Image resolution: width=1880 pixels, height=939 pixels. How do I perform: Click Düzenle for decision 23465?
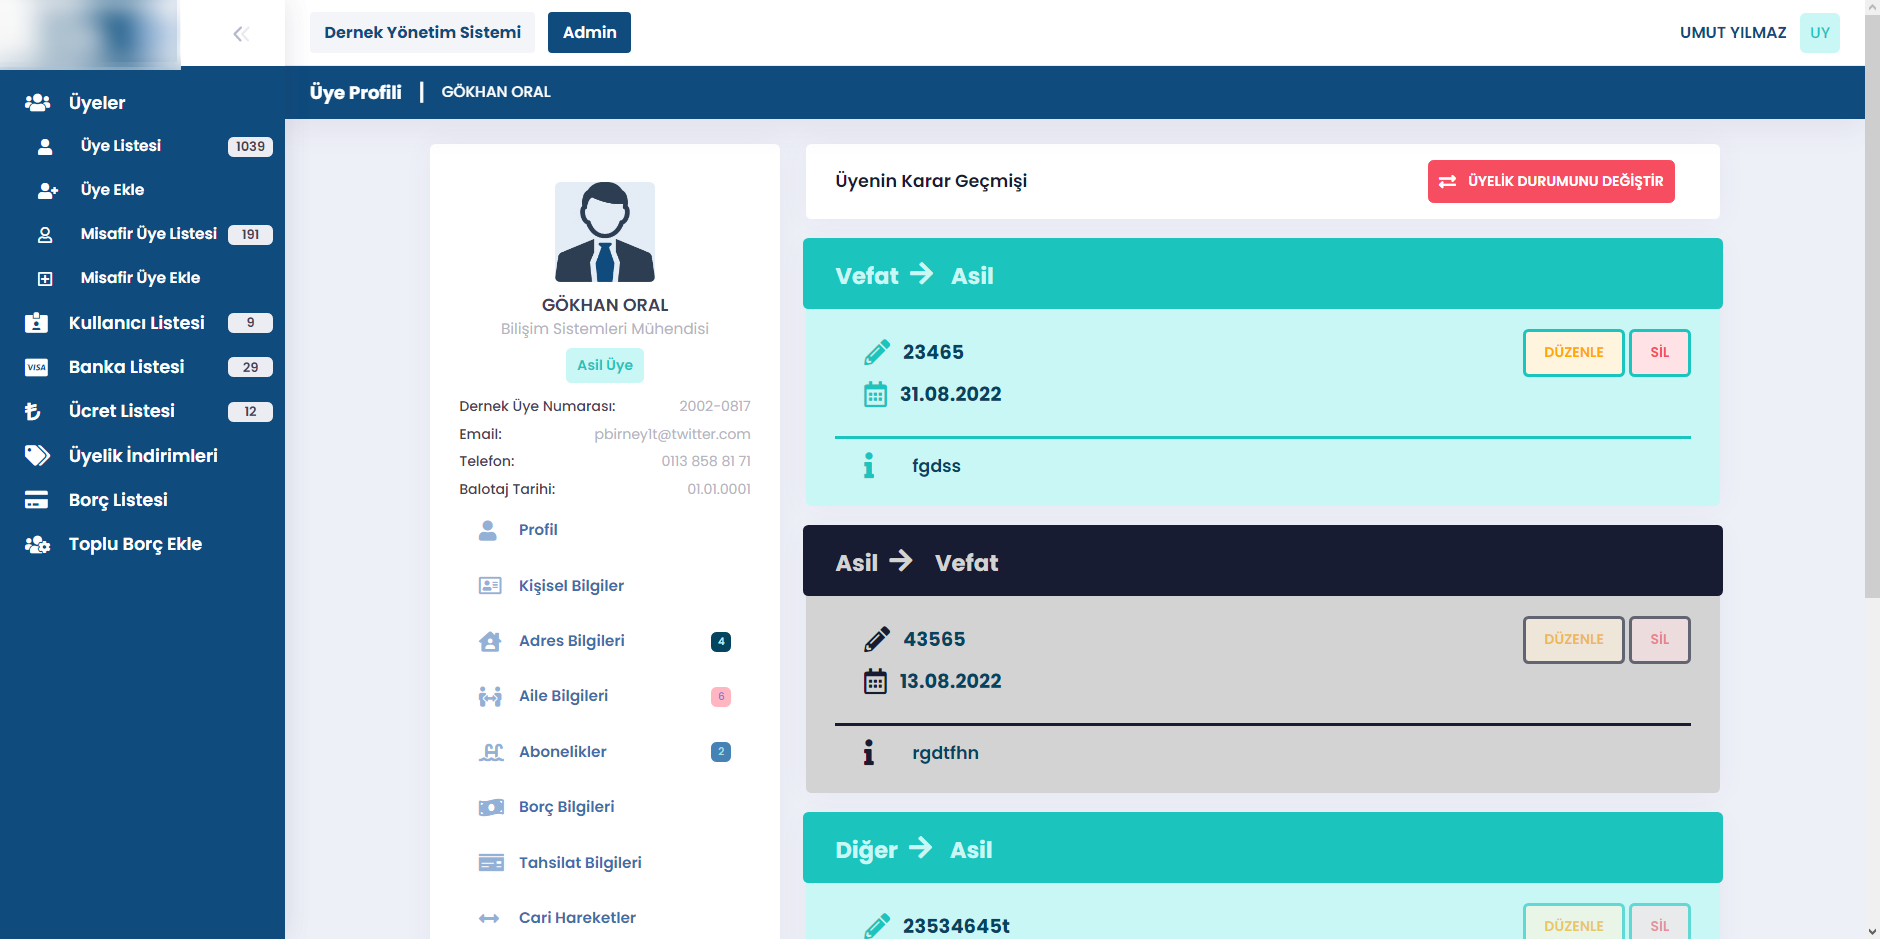(x=1573, y=353)
